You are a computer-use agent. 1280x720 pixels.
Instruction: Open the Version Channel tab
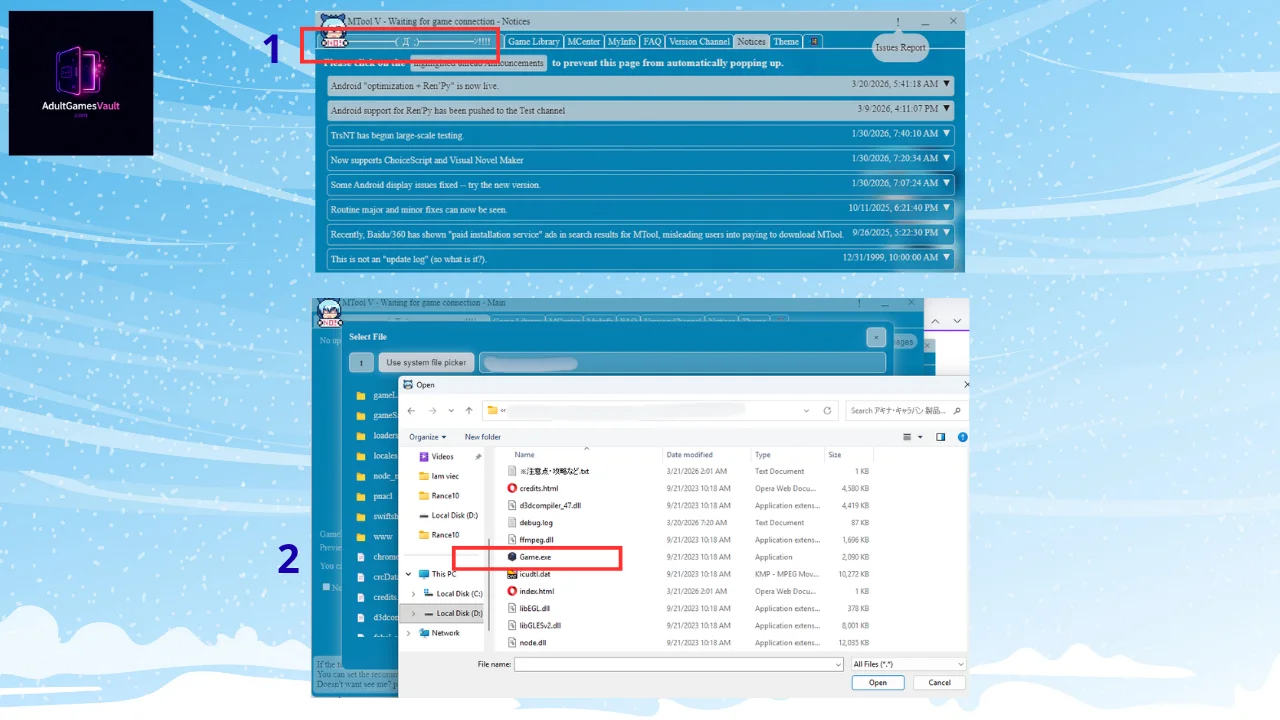click(699, 42)
